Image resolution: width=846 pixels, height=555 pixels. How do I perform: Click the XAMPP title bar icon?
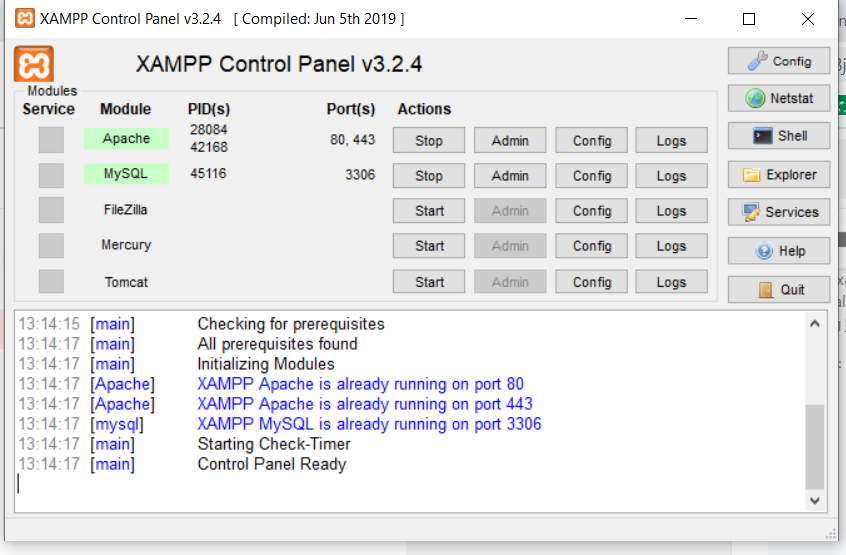click(x=25, y=18)
